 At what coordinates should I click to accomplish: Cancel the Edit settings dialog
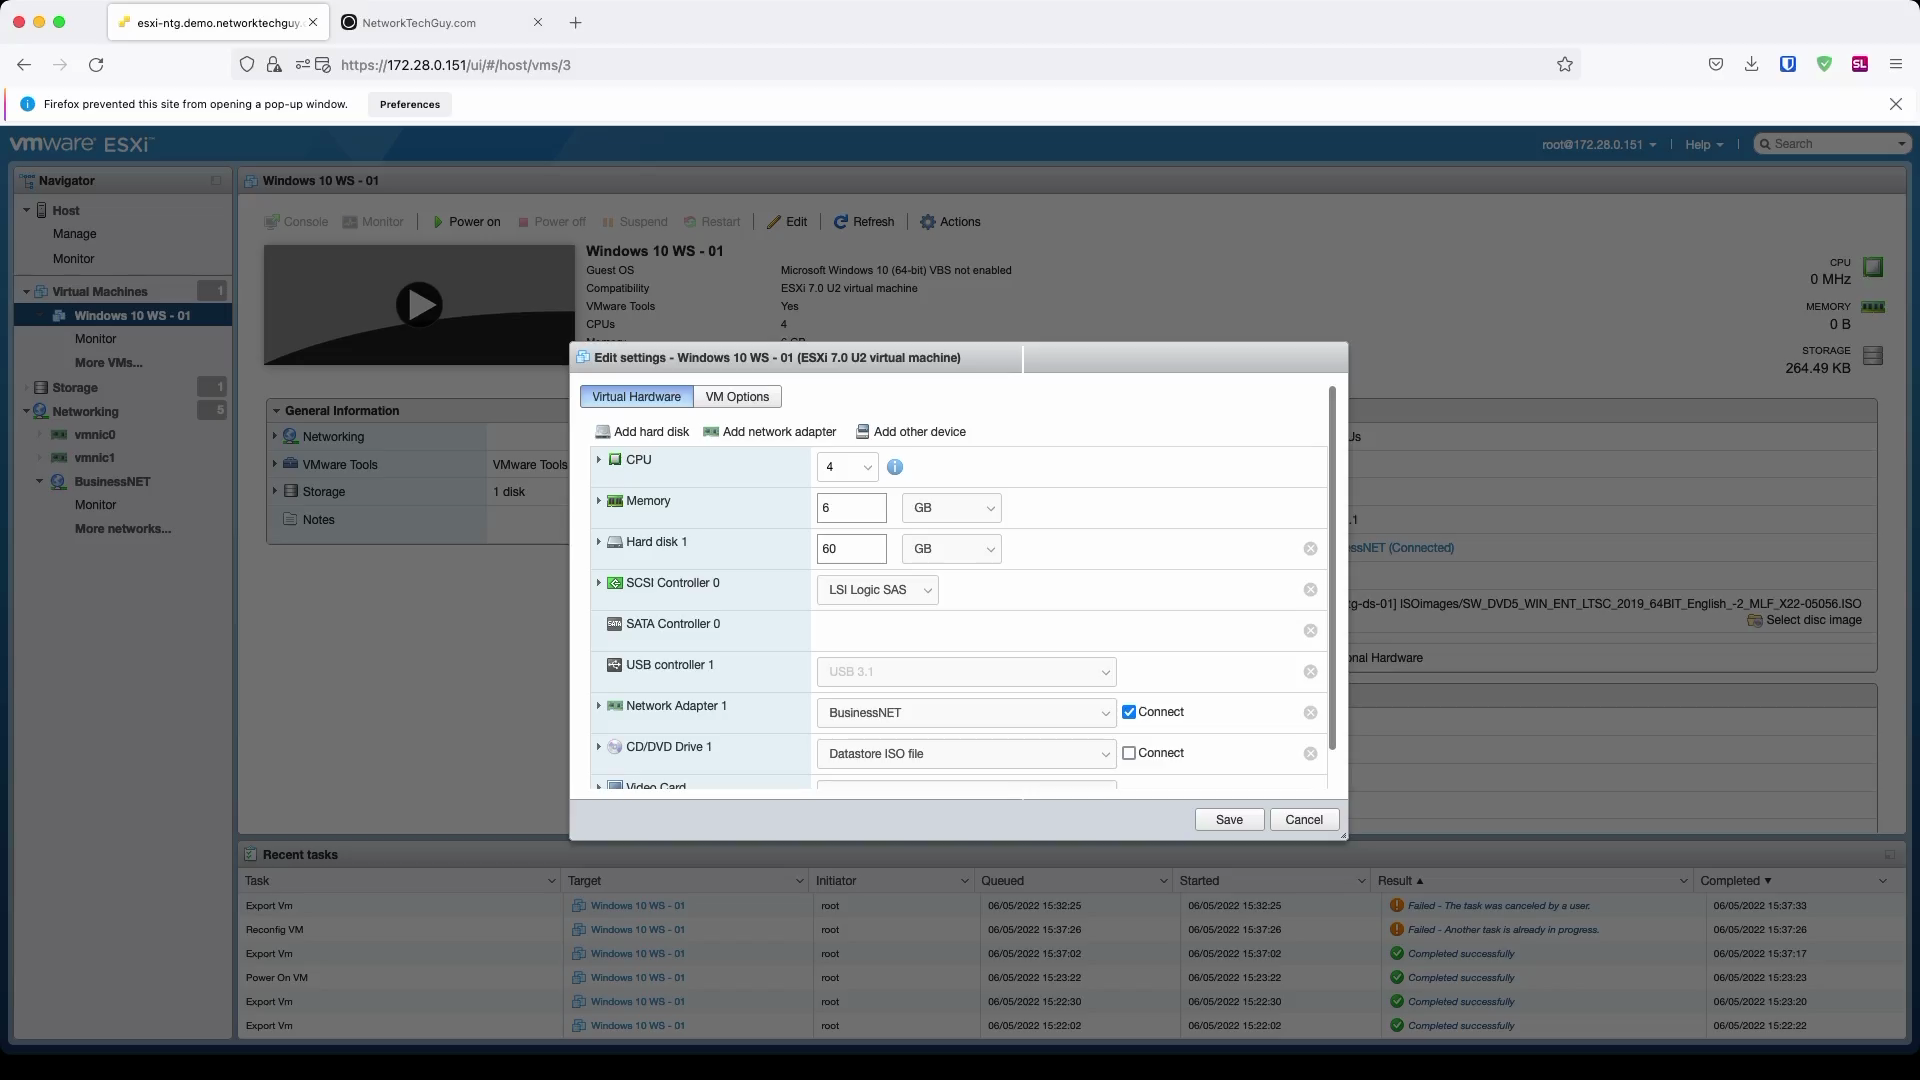1304,820
